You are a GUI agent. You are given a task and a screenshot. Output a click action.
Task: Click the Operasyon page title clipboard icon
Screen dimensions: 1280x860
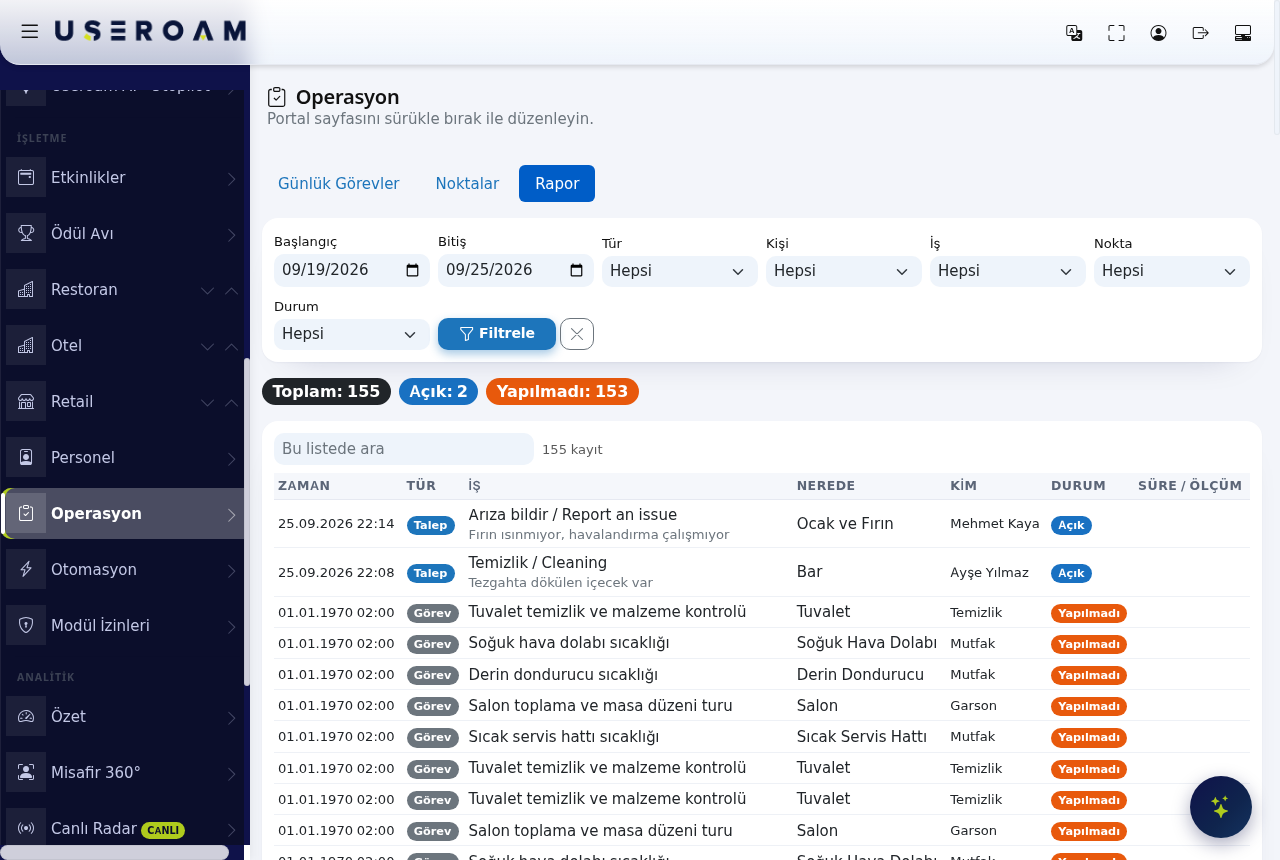277,97
